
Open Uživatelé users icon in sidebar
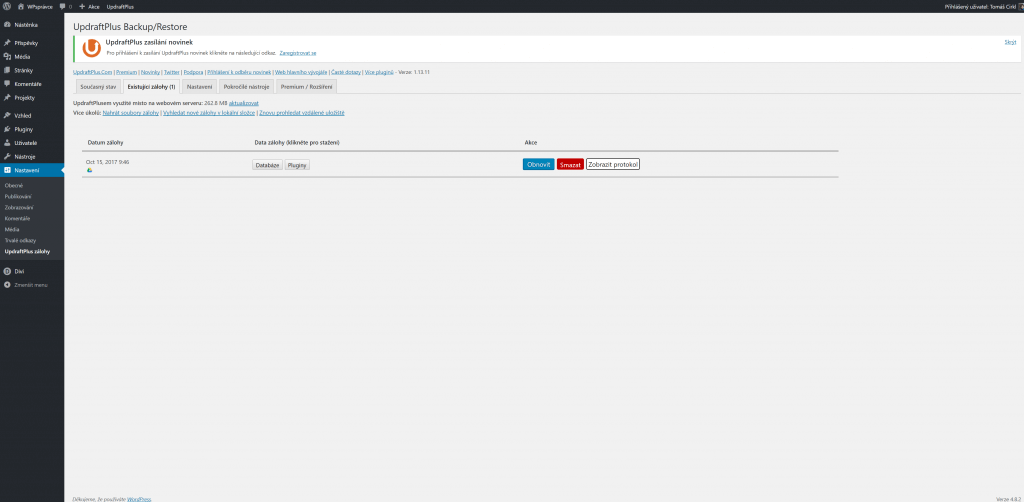[7, 143]
